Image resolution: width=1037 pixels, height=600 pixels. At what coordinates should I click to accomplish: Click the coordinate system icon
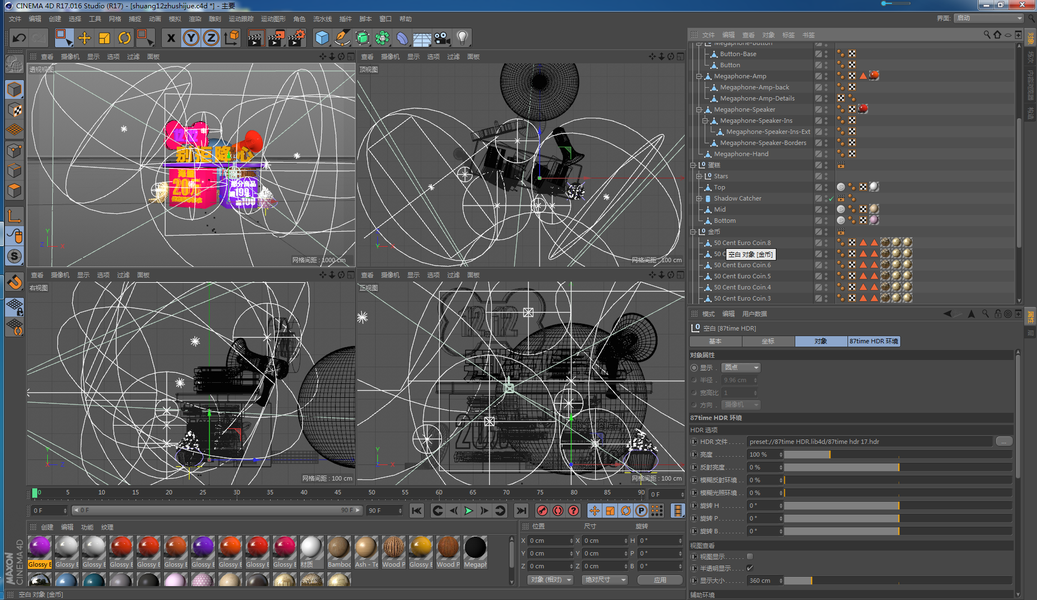(231, 38)
